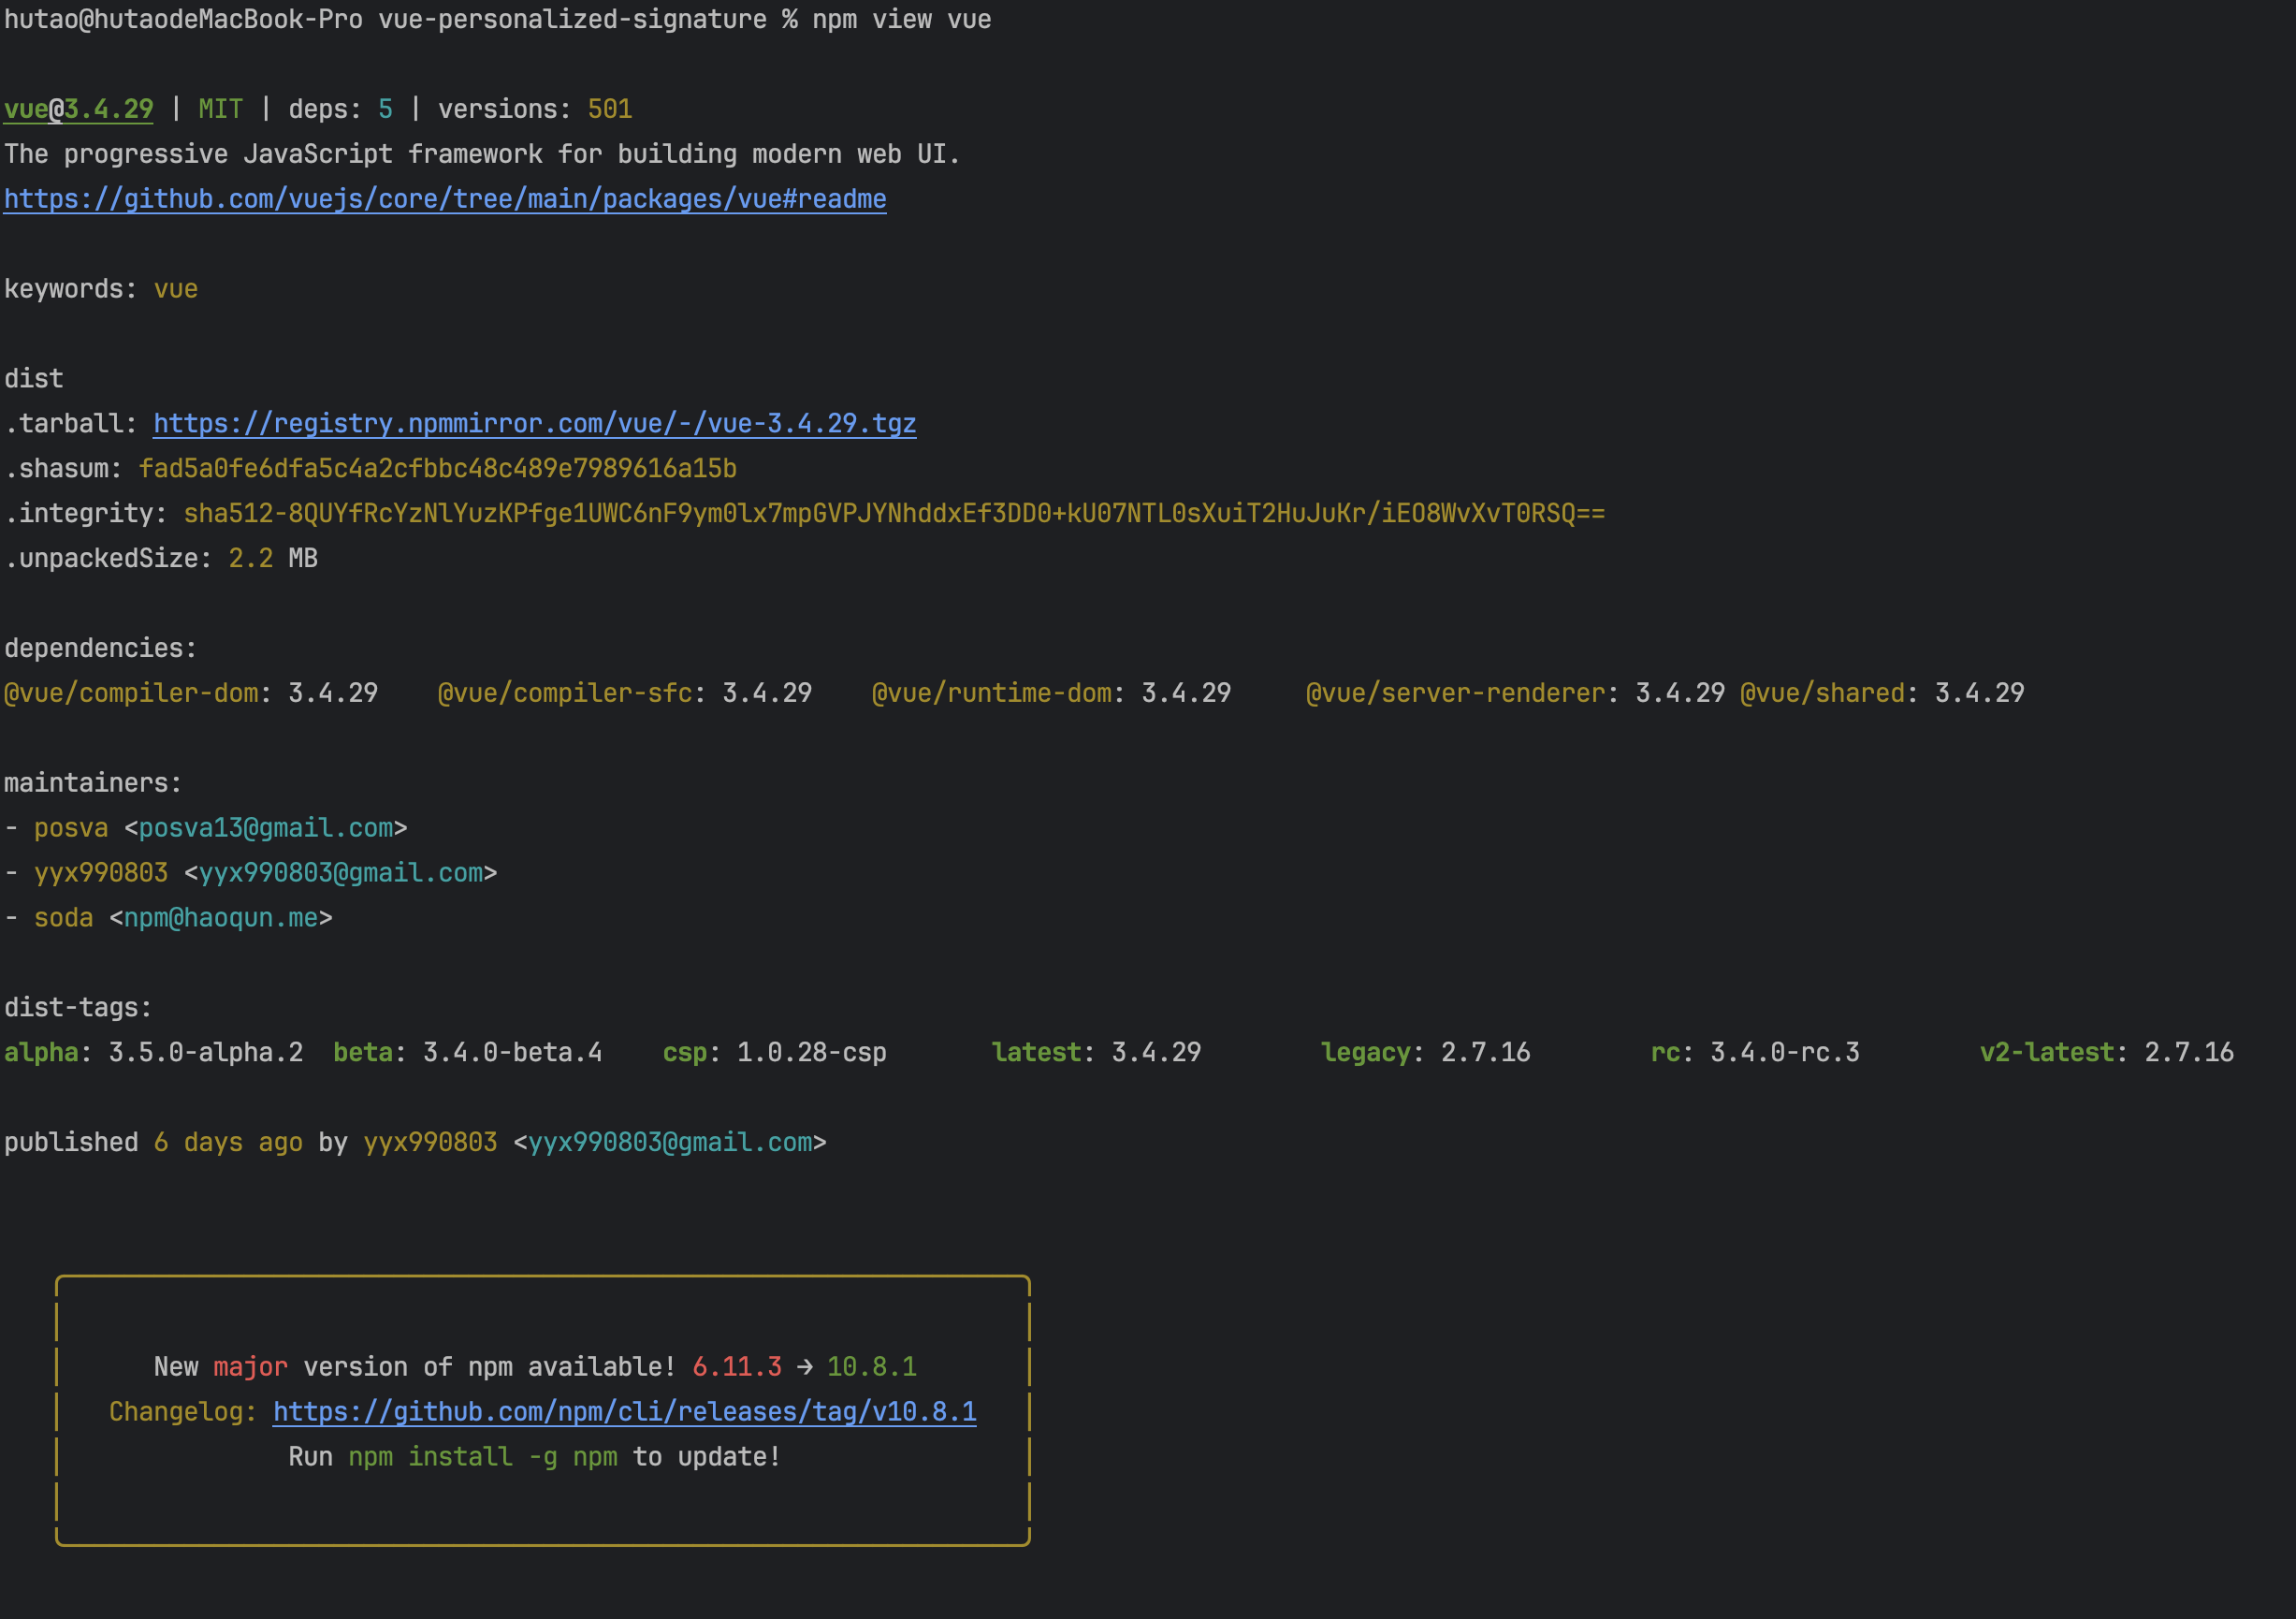2296x1619 pixels.
Task: Click the @vue/compiler-dom dependency name
Action: (131, 693)
